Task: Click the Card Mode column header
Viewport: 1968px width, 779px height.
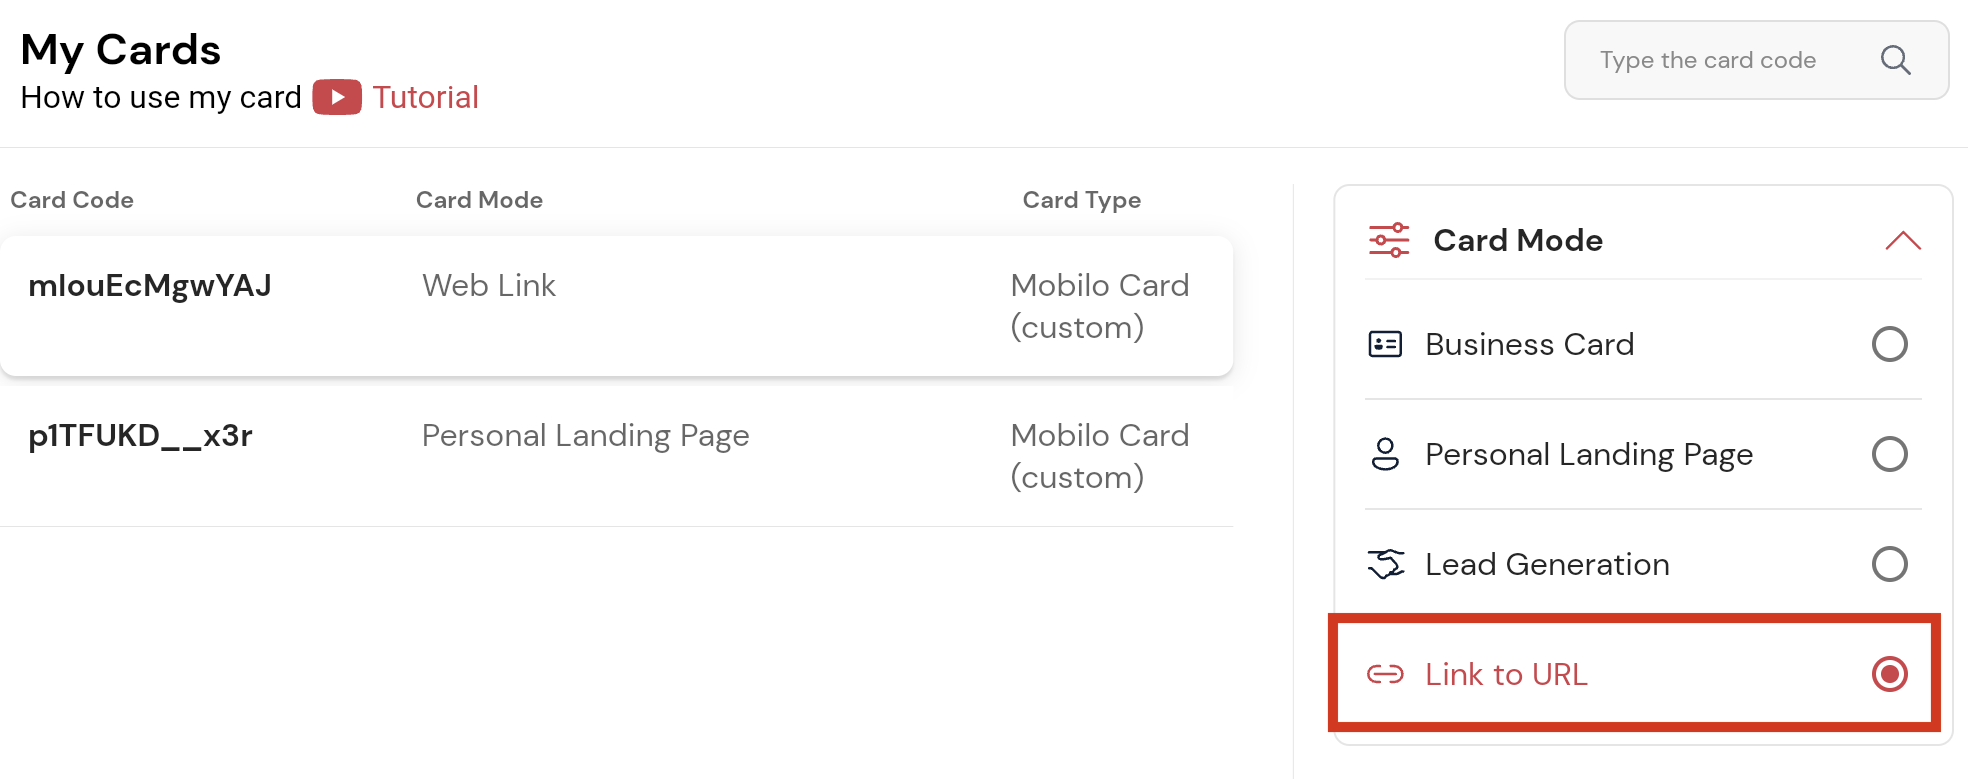Action: 479,200
